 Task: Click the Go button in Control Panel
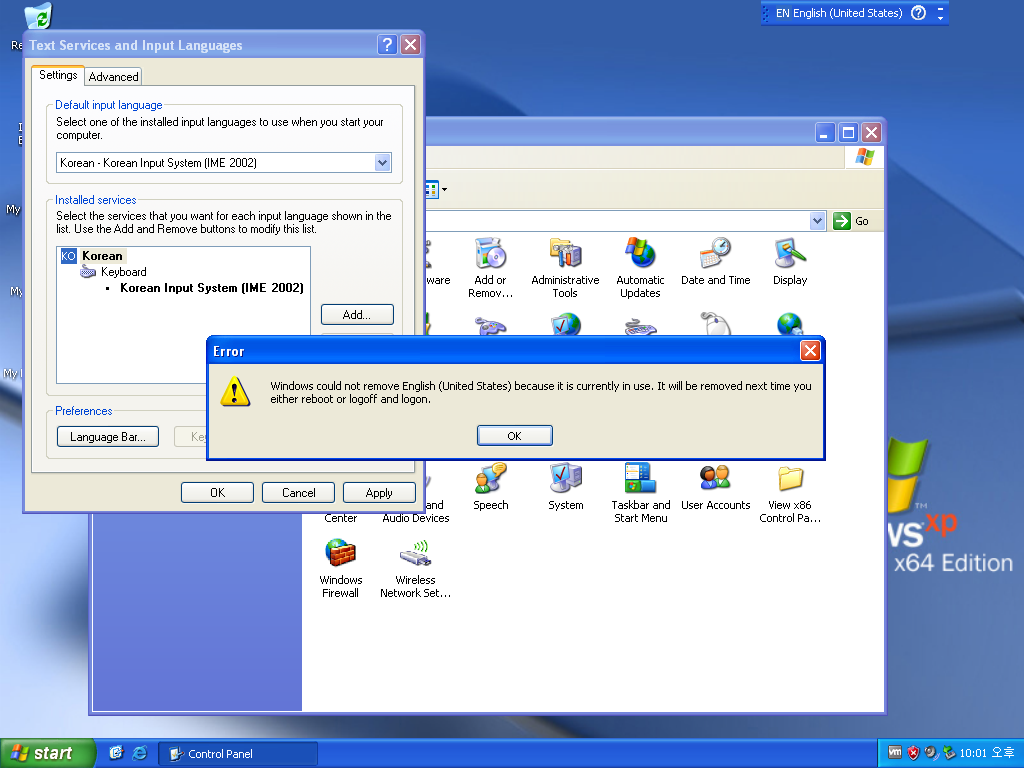tap(851, 221)
